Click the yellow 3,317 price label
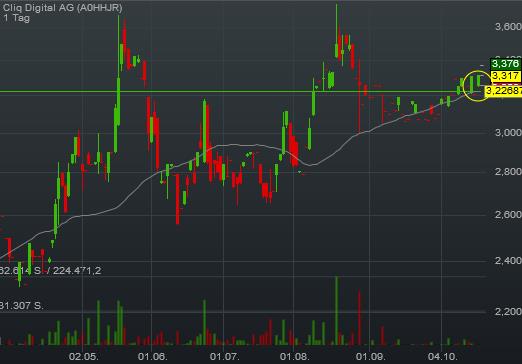Viewport: 522px width, 364px height. click(506, 76)
